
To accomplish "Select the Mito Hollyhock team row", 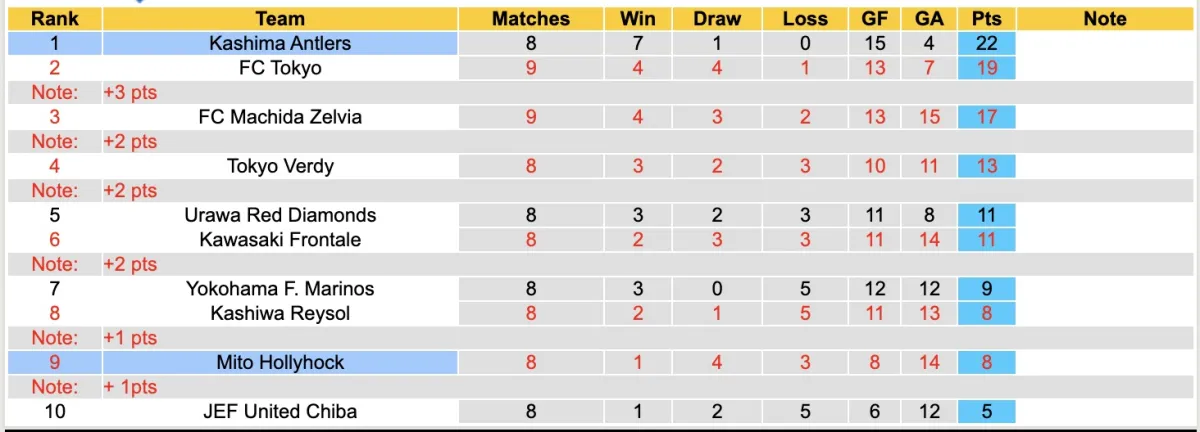I will tap(280, 362).
